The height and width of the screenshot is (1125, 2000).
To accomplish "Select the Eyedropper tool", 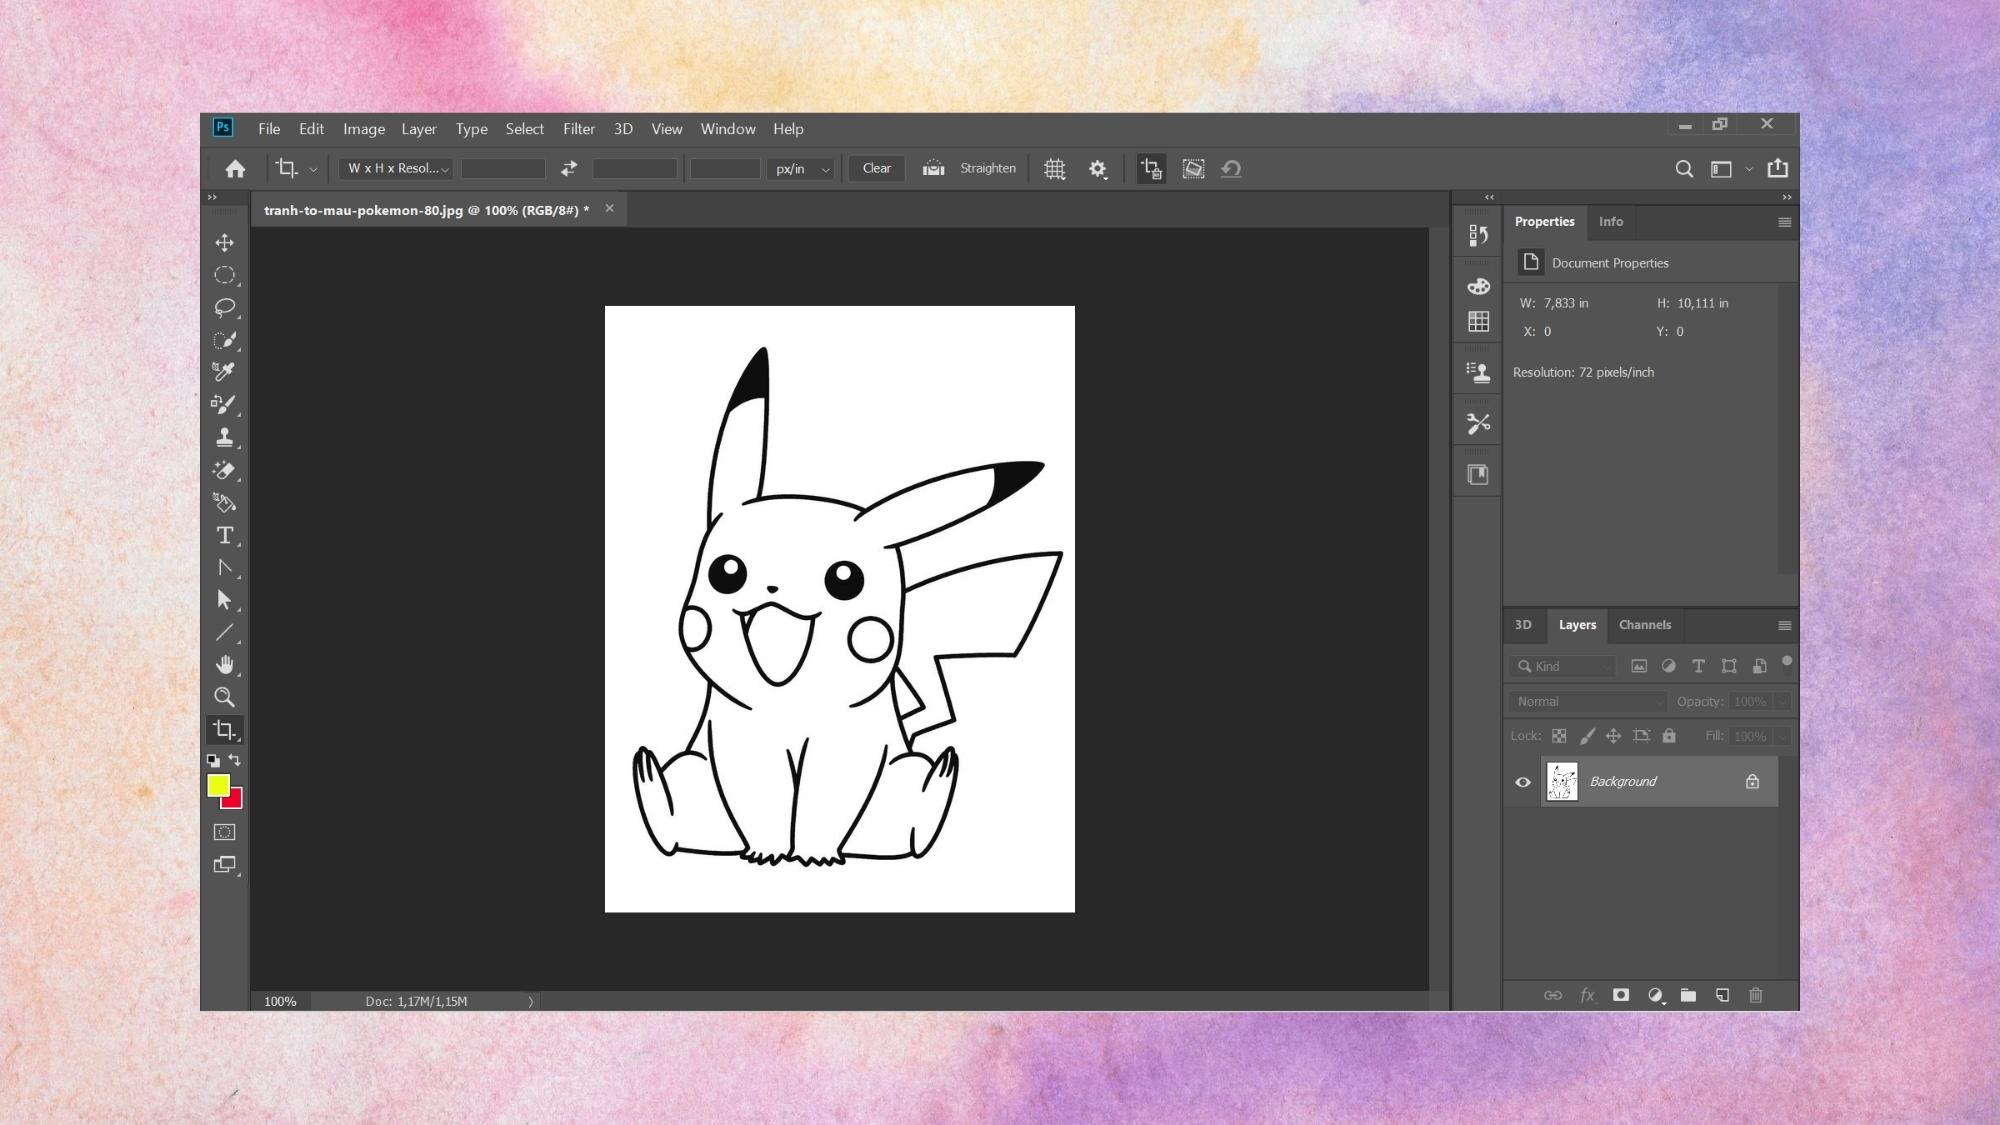I will pyautogui.click(x=224, y=372).
